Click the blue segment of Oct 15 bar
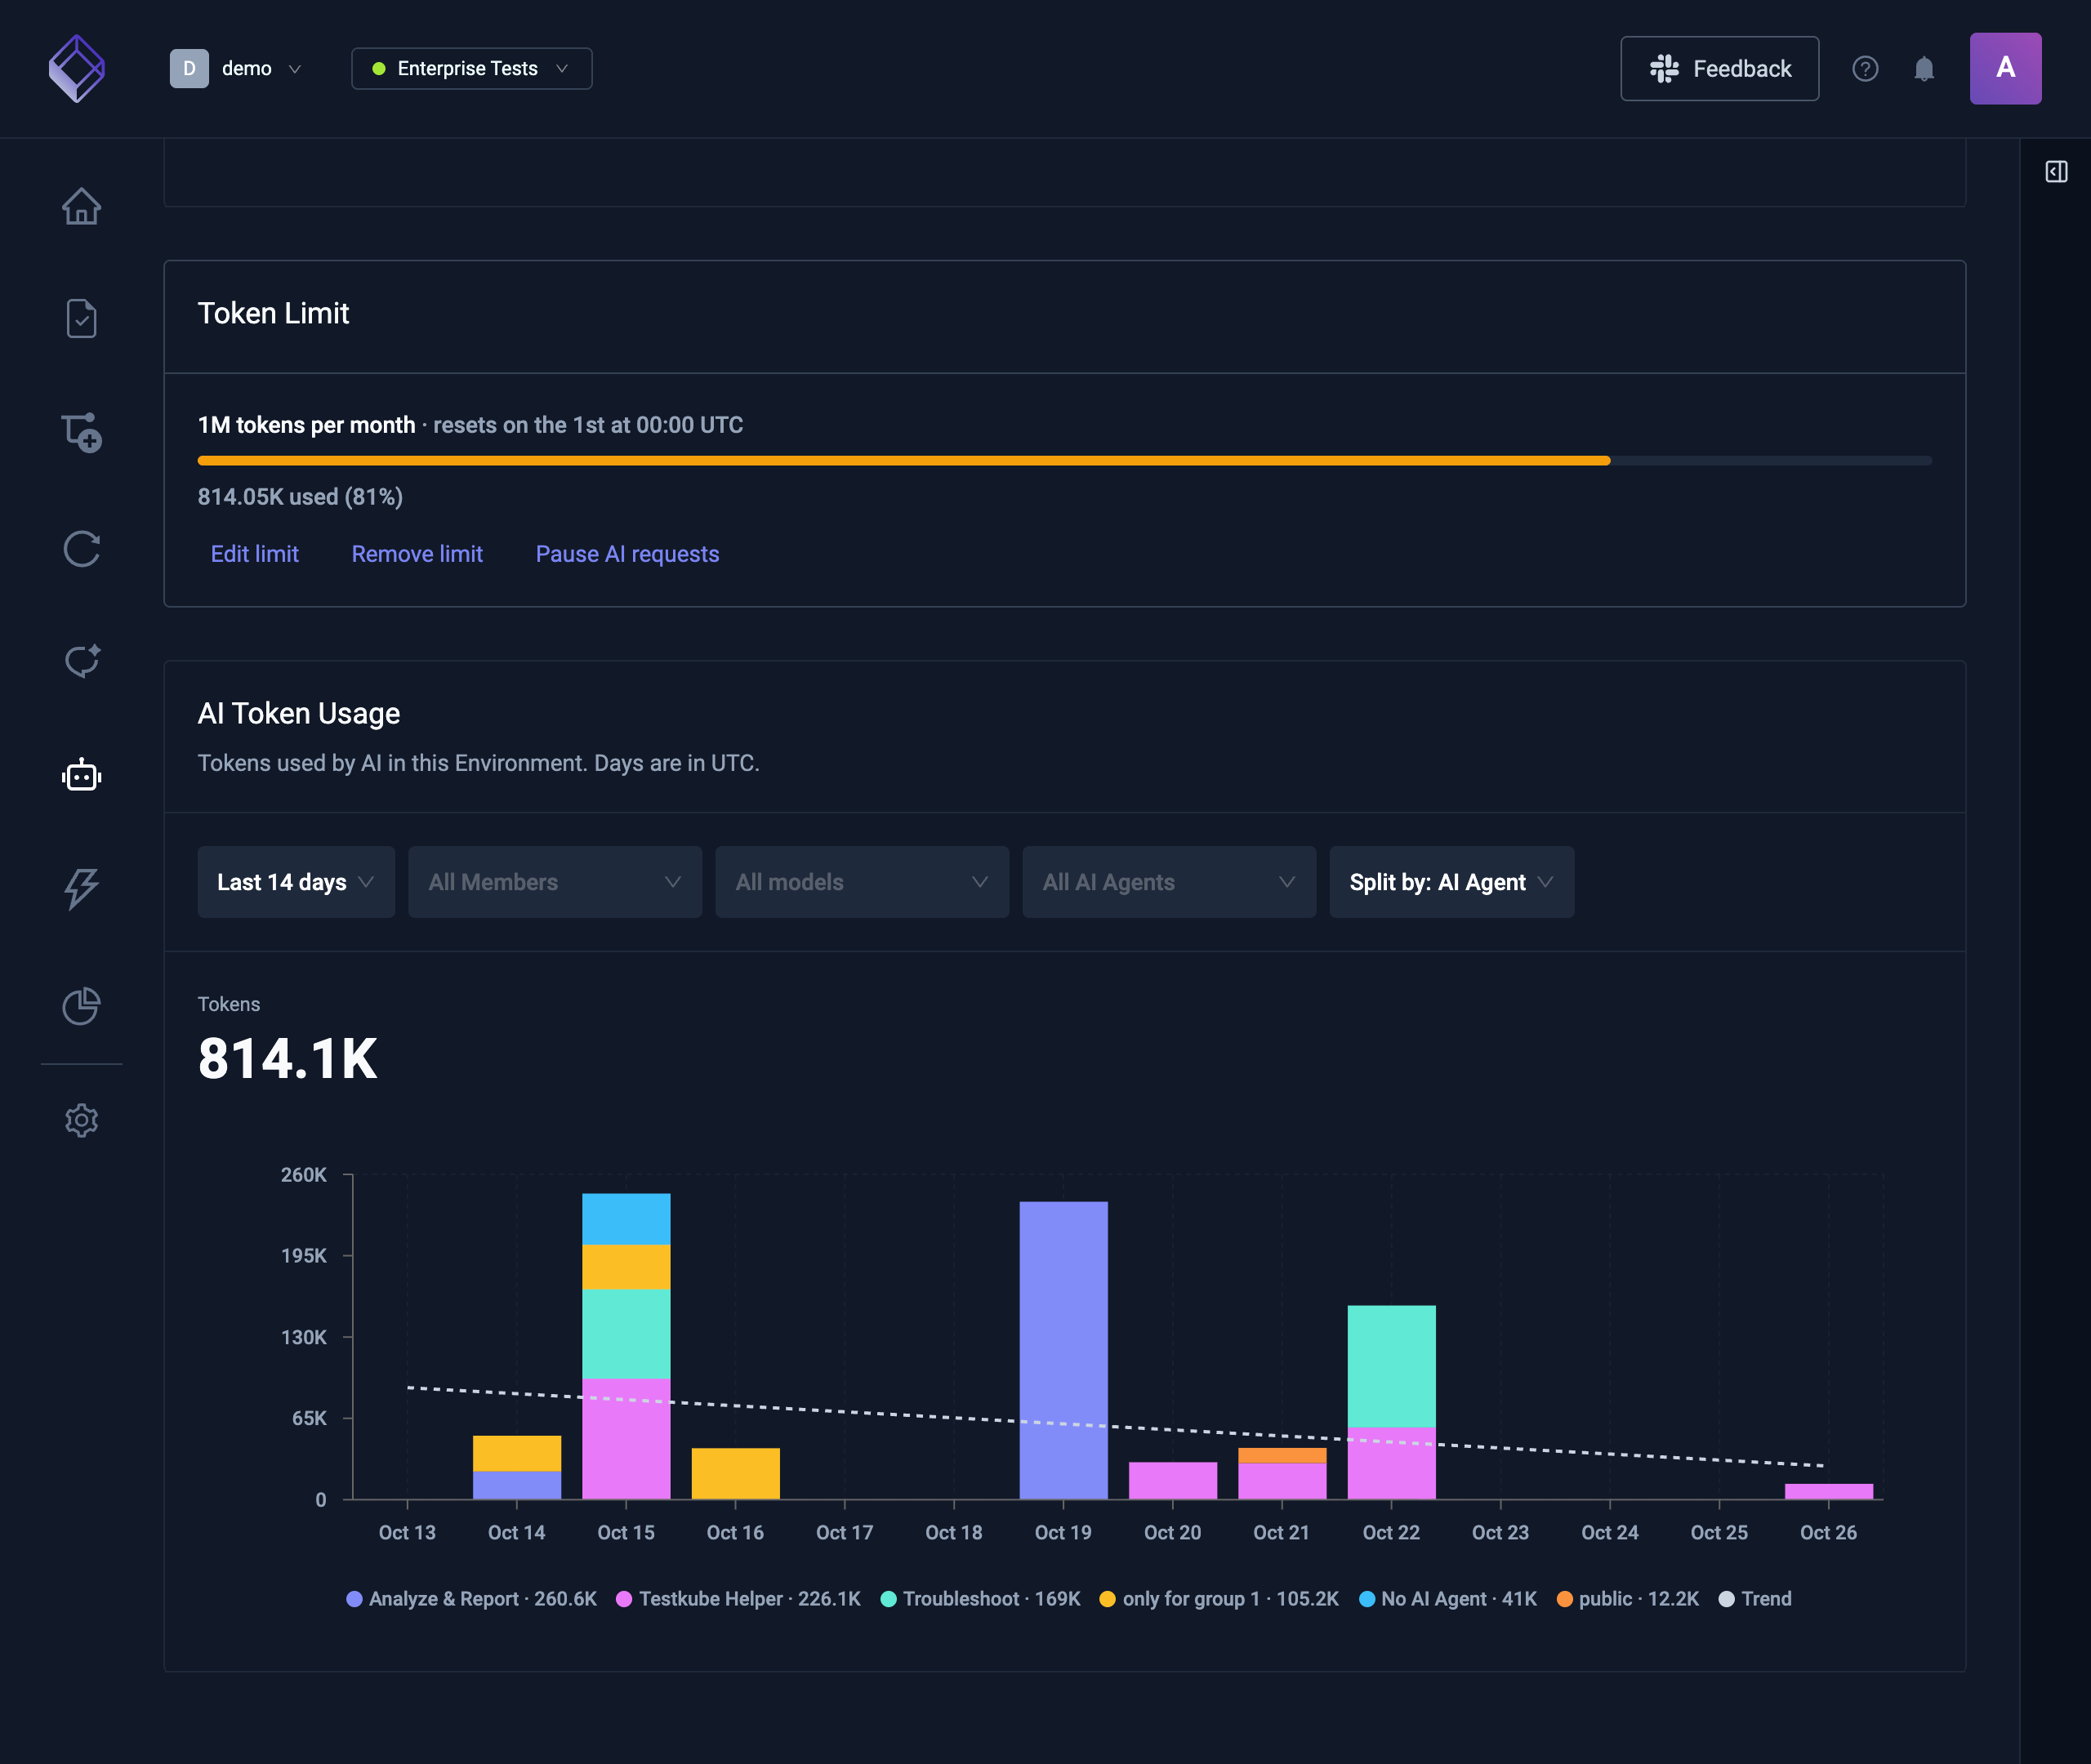Viewport: 2091px width, 1764px height. click(x=626, y=1218)
